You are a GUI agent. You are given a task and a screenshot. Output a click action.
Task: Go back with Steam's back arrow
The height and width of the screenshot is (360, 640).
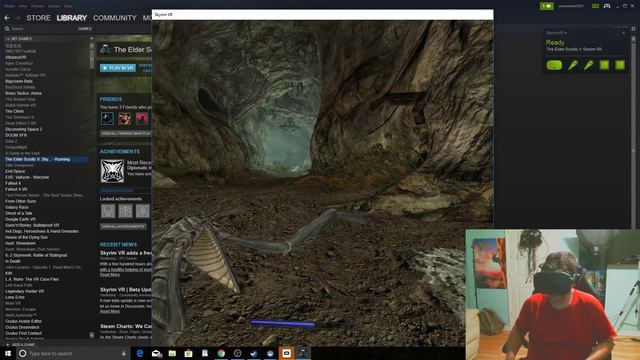pyautogui.click(x=7, y=18)
